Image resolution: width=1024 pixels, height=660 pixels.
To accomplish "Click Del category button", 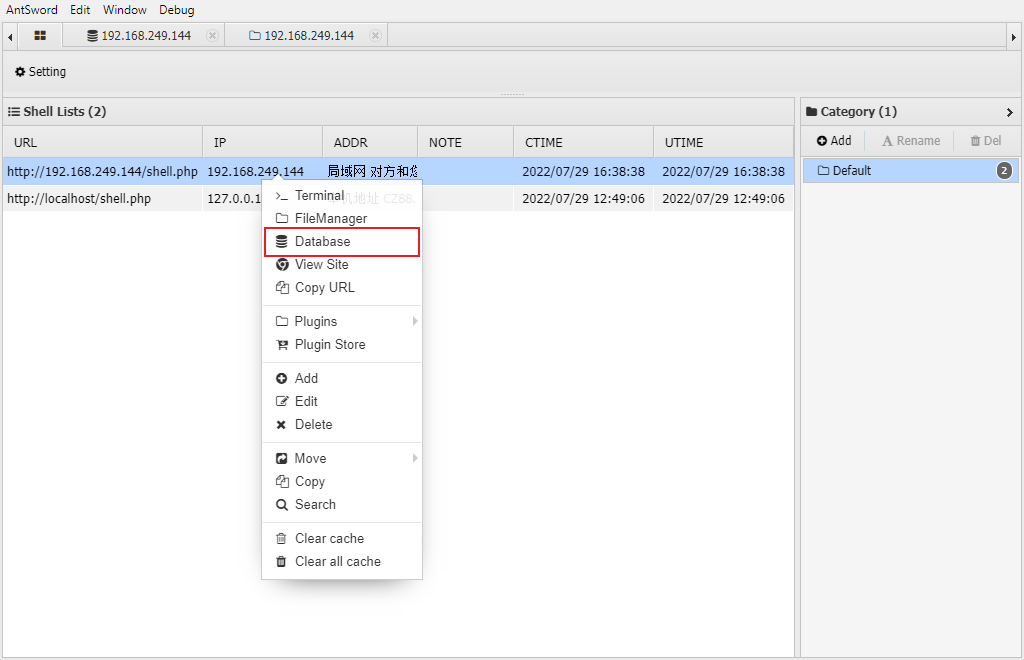I will (985, 141).
